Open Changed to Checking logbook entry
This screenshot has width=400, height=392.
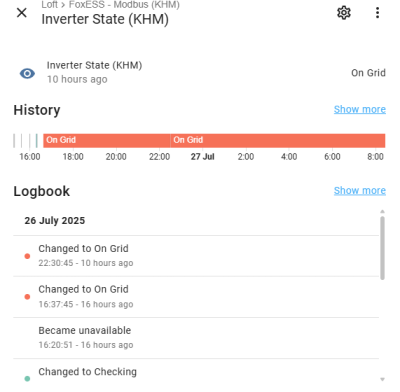pos(196,375)
